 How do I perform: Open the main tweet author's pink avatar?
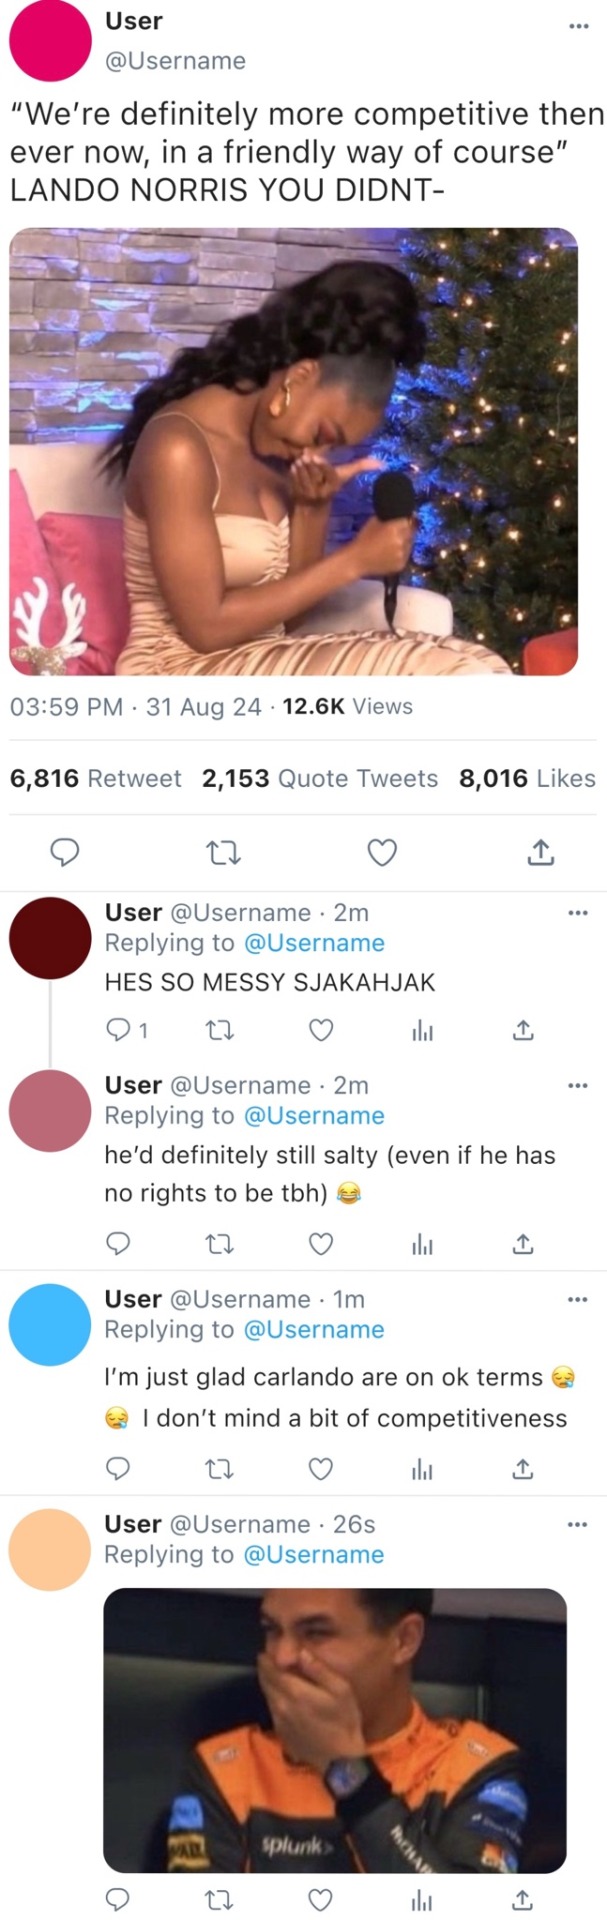click(50, 40)
